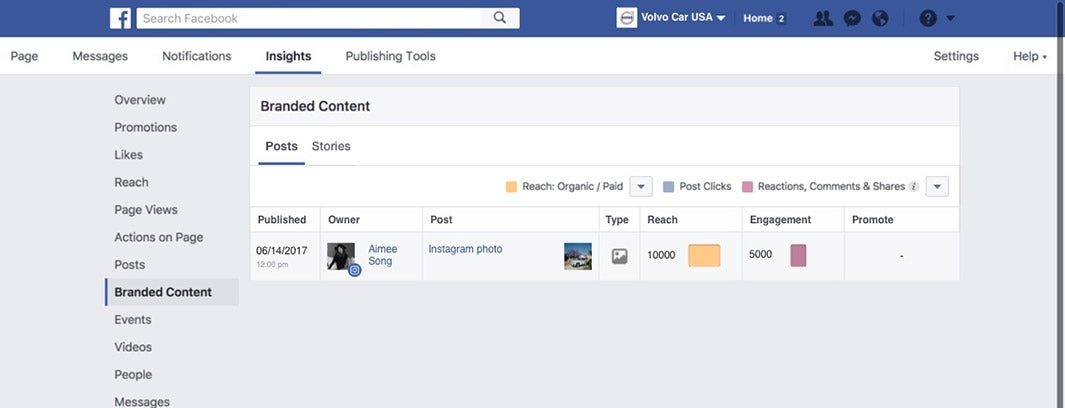Image resolution: width=1065 pixels, height=408 pixels.
Task: Click the Aimee Song owner link
Action: click(381, 255)
